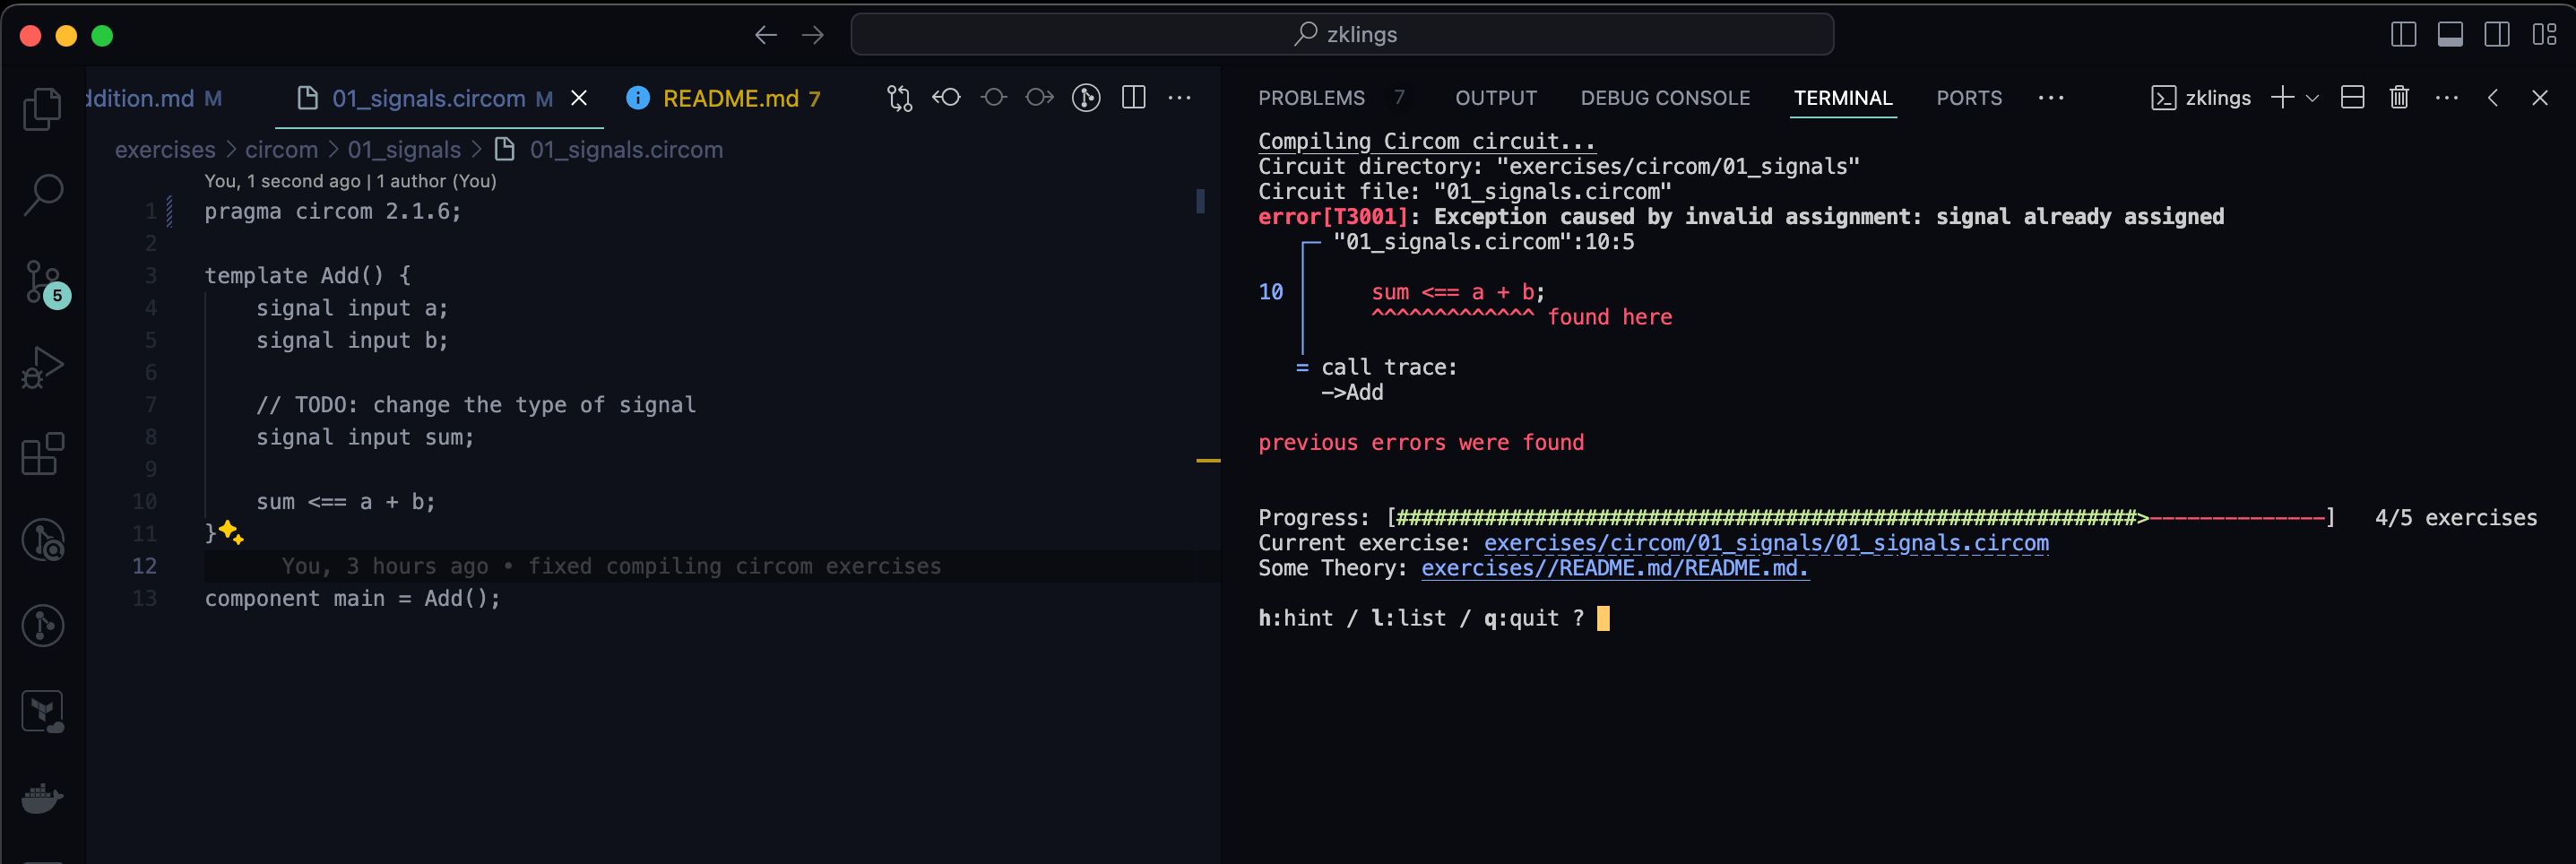This screenshot has height=864, width=2576.
Task: Click line number 10 in the gutter
Action: 145,501
